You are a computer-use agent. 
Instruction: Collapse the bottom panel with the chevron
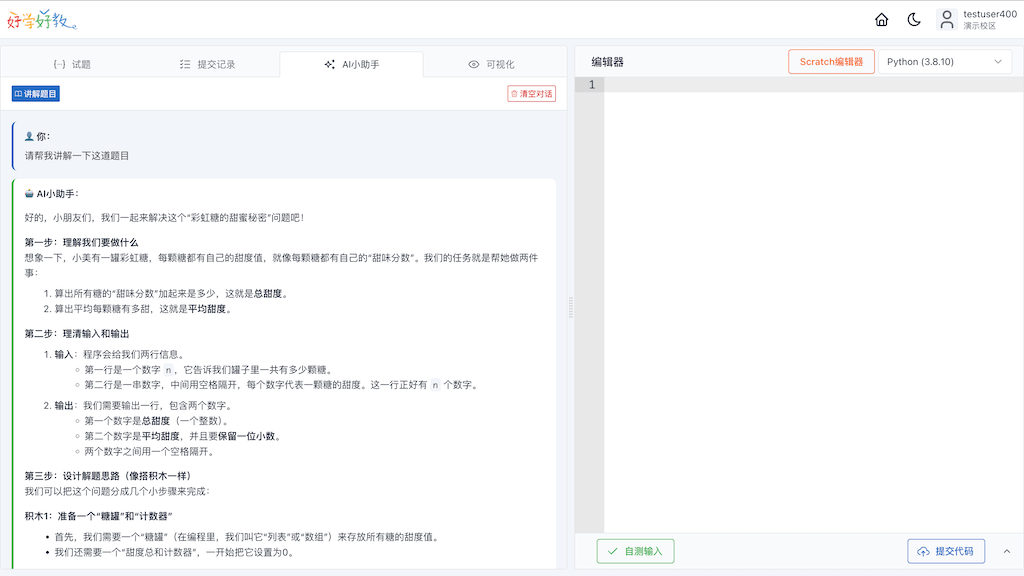pyautogui.click(x=1006, y=551)
